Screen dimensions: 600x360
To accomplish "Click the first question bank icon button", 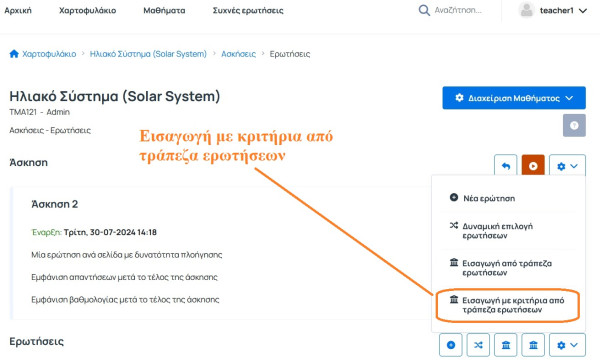I will click(x=505, y=345).
